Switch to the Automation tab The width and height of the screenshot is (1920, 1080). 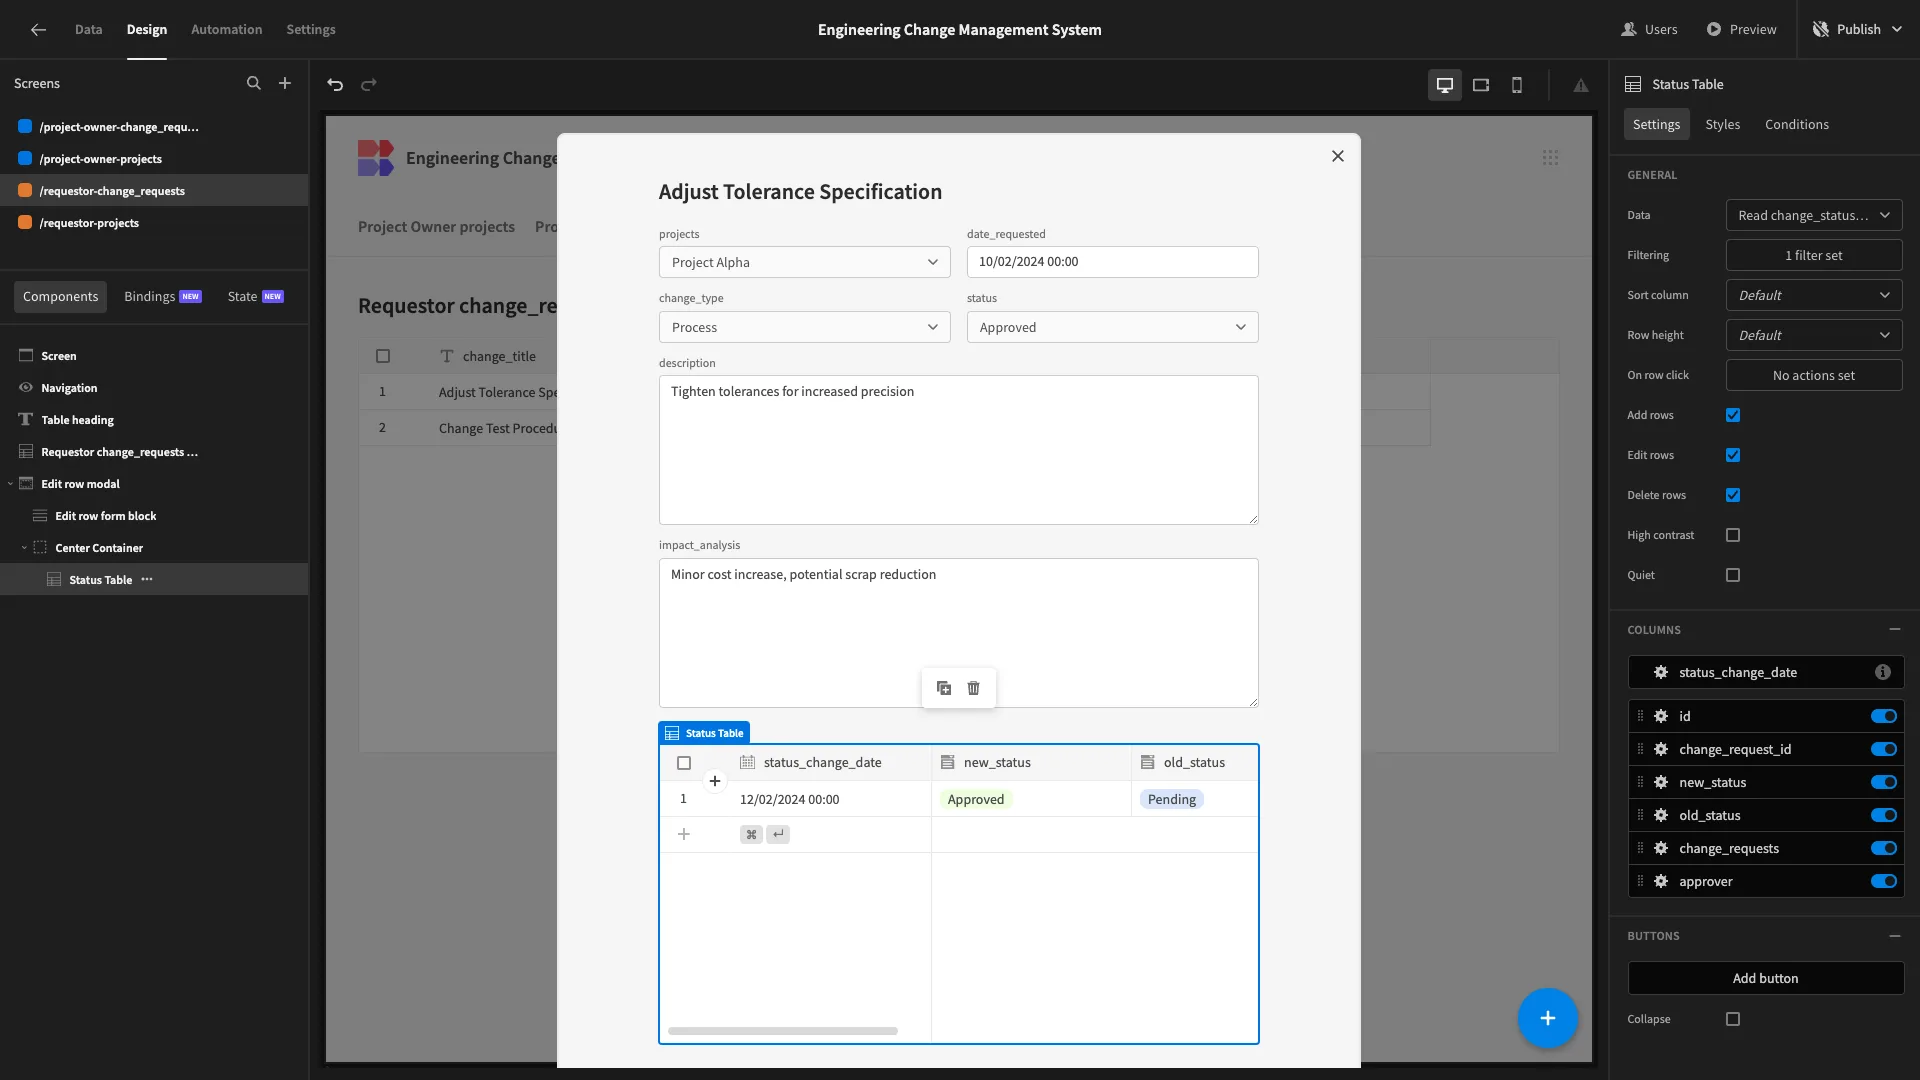click(226, 29)
